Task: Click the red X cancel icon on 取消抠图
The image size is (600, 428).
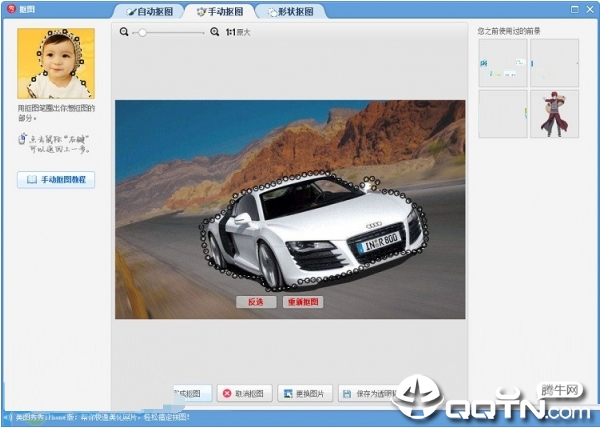Action: 227,394
